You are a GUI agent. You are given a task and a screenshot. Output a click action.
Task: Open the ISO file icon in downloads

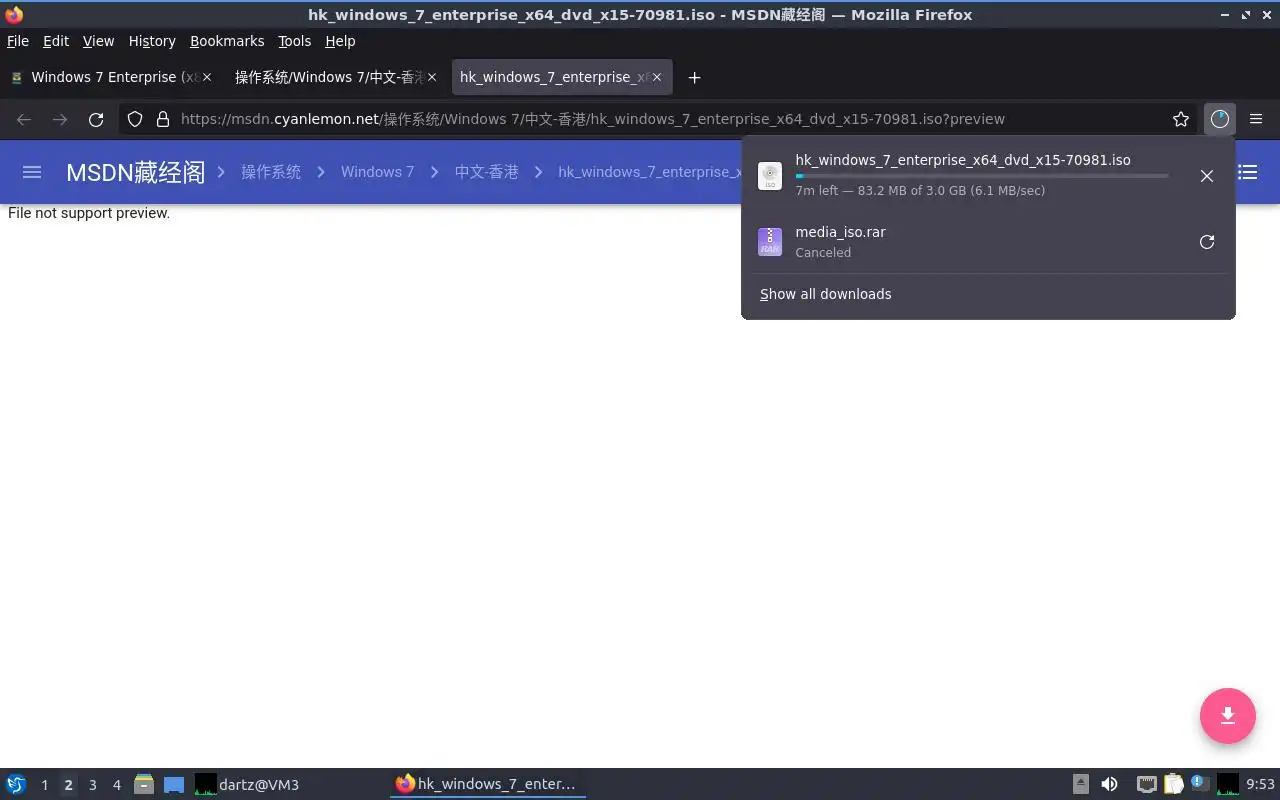pyautogui.click(x=770, y=176)
